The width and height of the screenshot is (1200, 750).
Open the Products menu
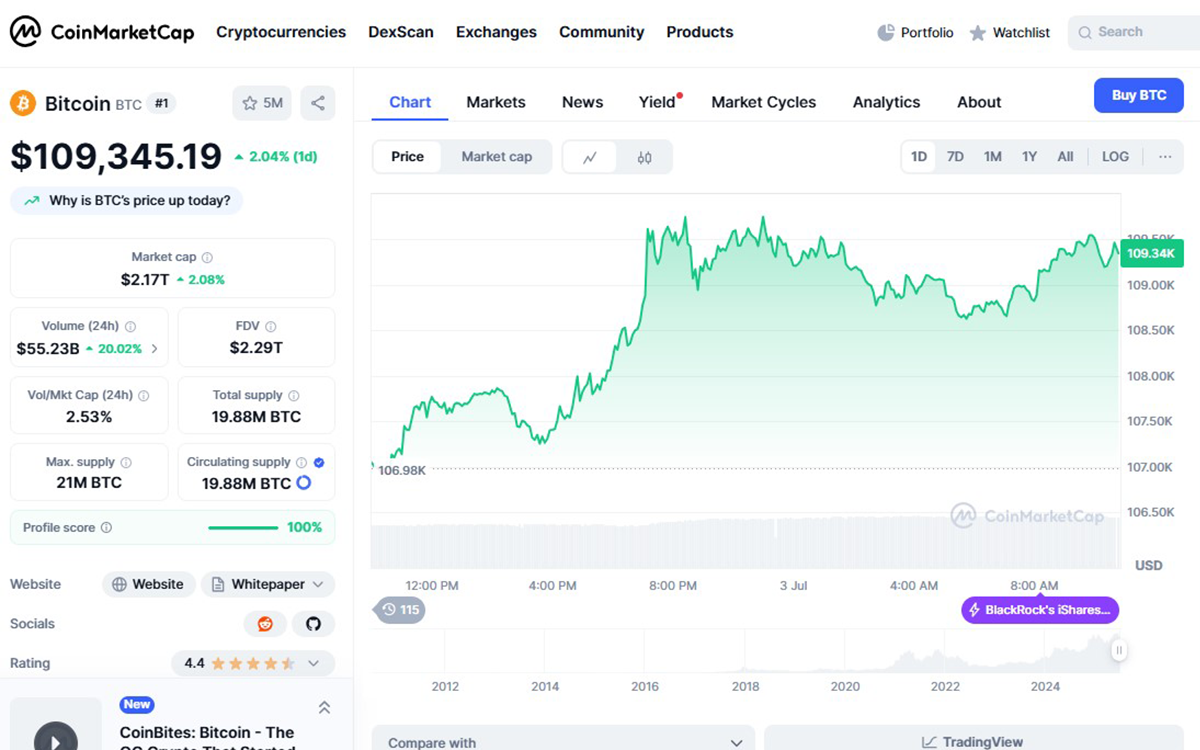point(700,32)
